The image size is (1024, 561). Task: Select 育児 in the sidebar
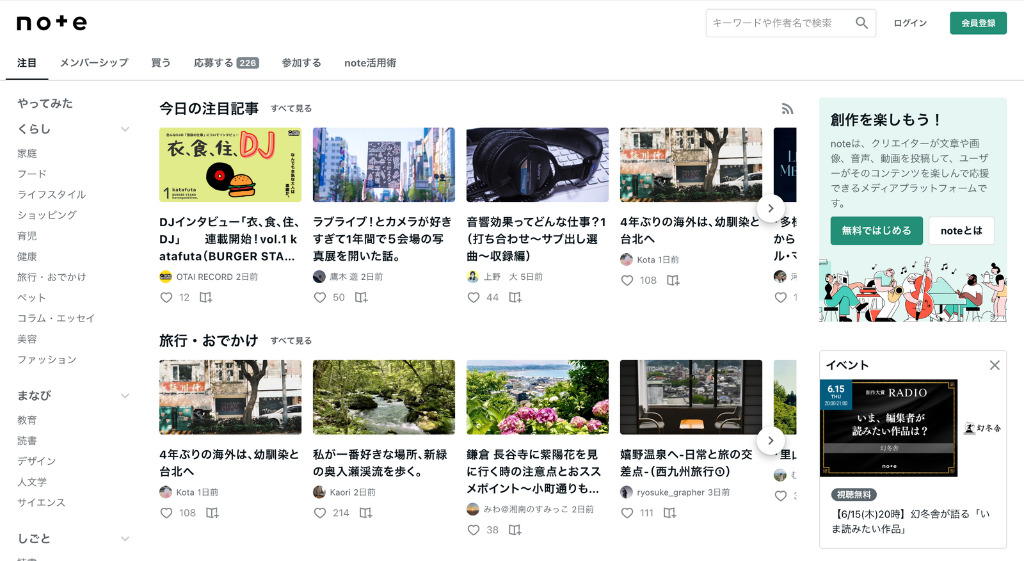point(27,236)
